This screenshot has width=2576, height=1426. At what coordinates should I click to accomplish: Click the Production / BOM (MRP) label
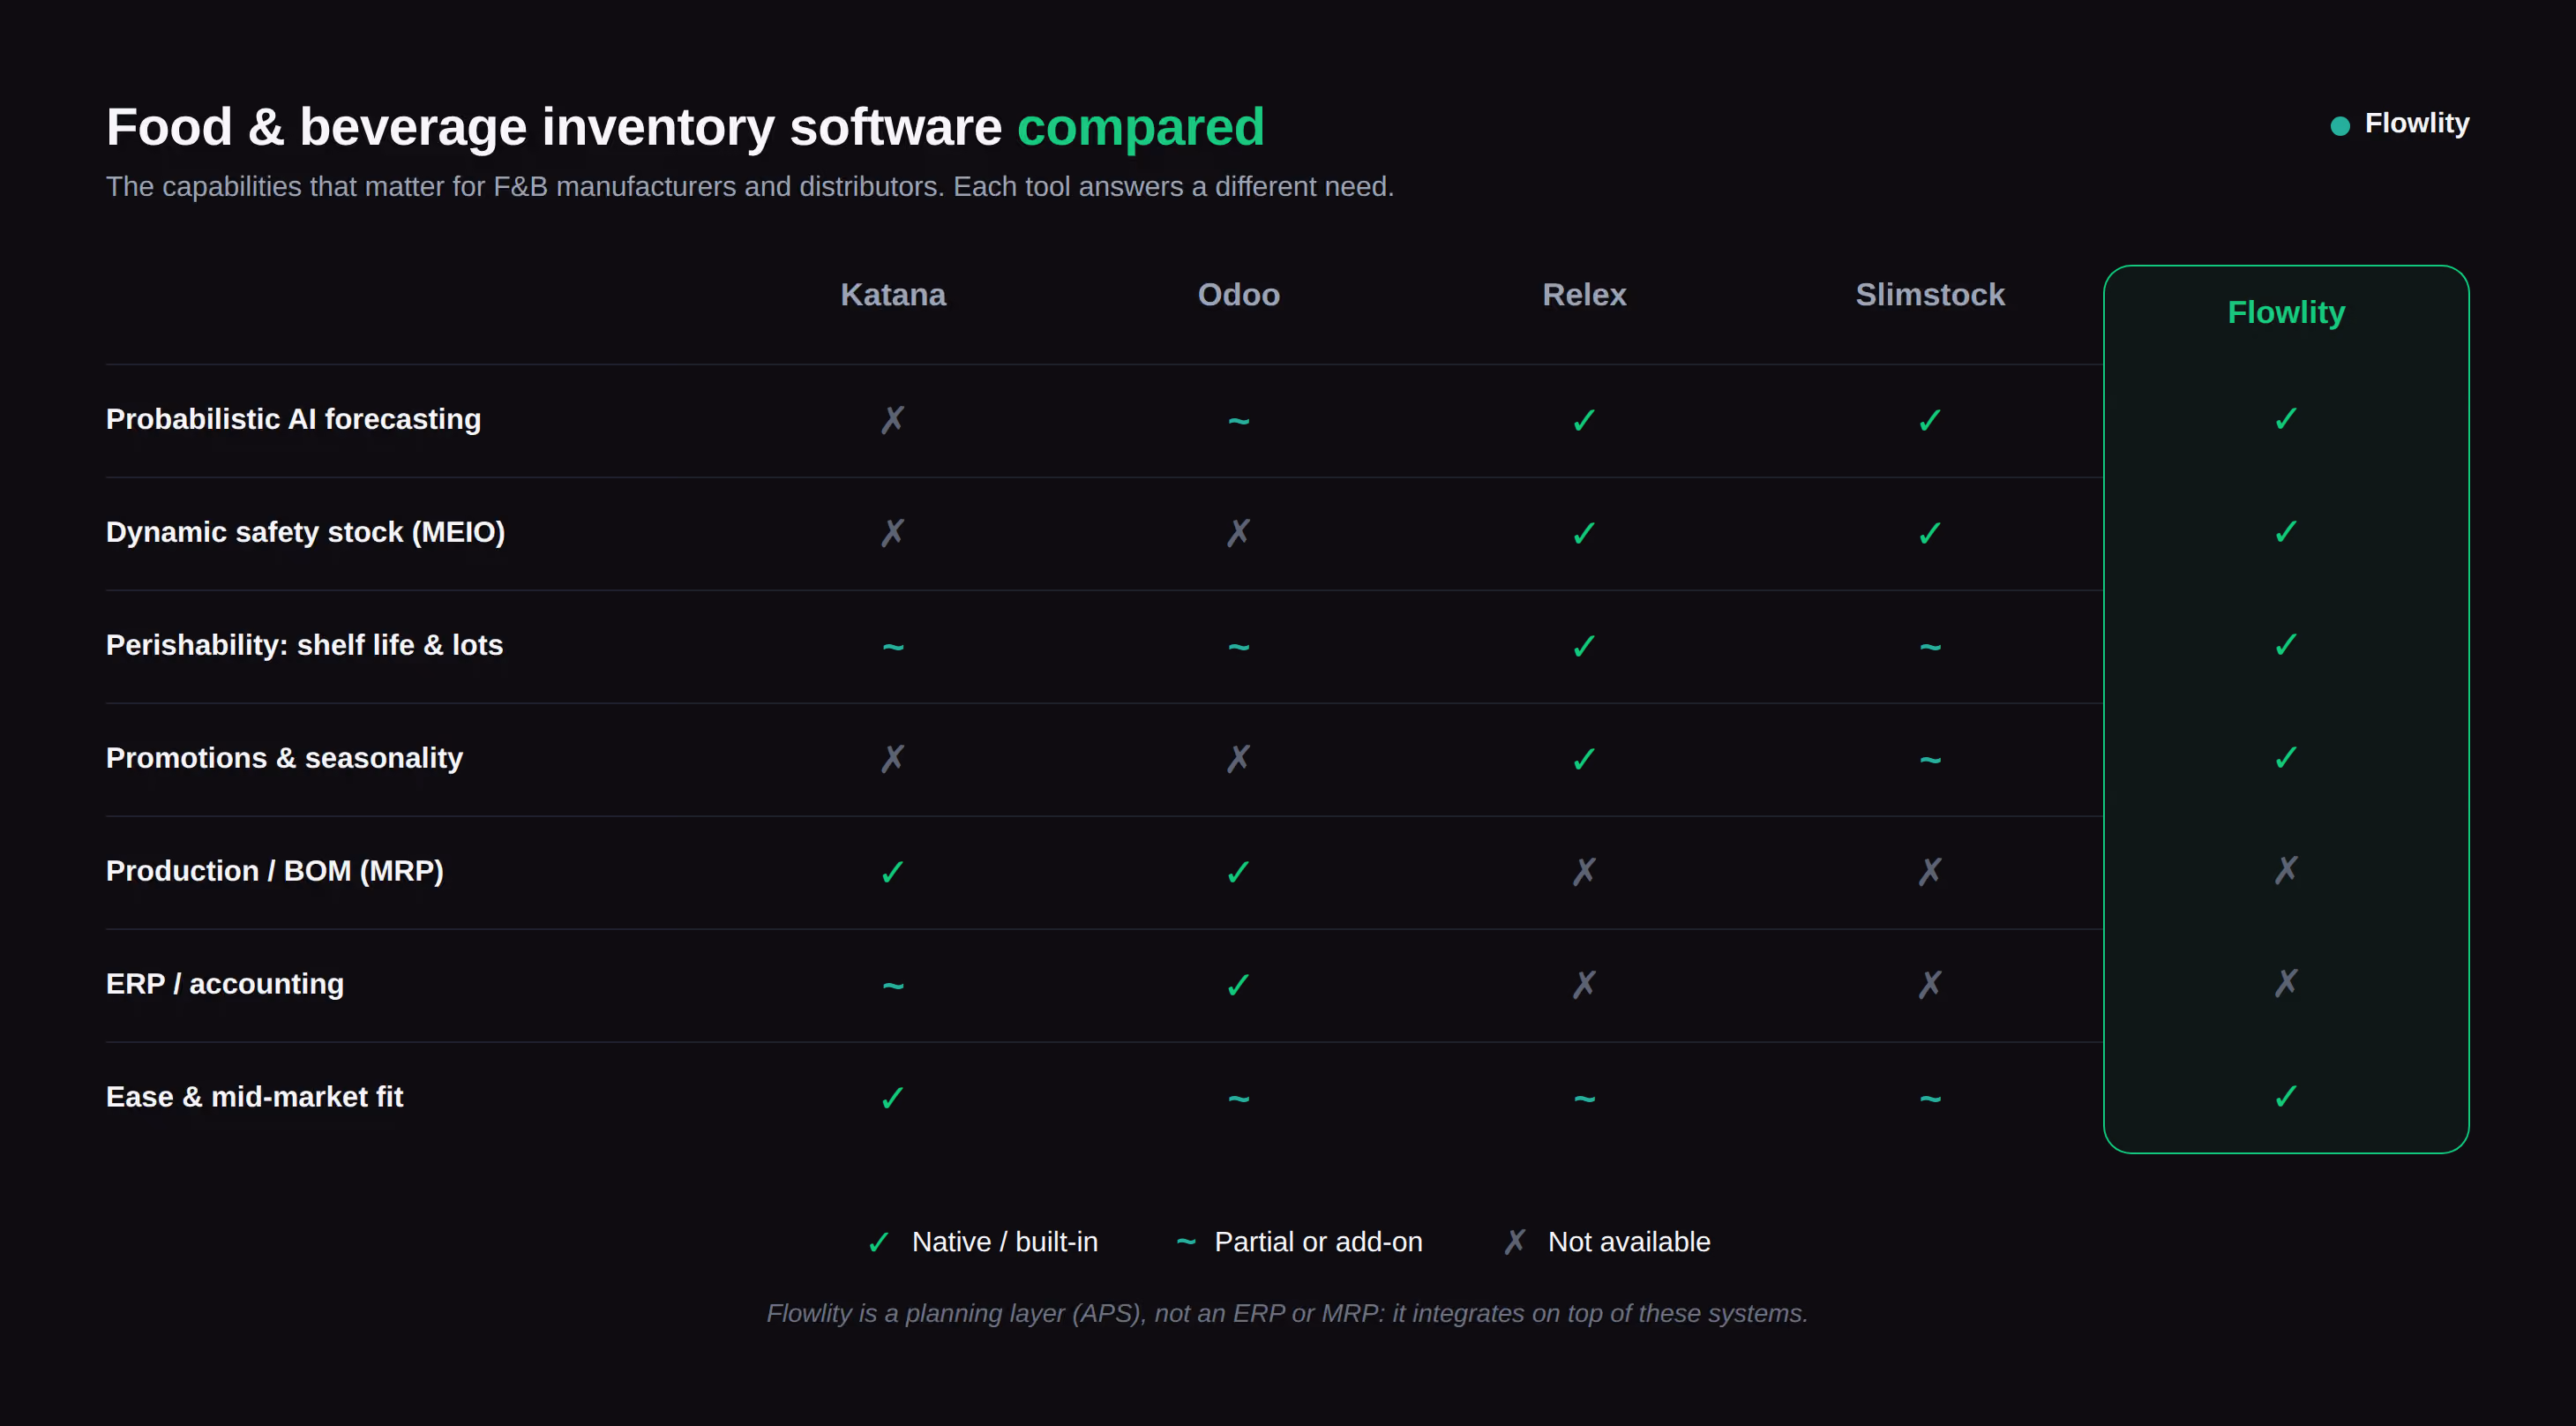[274, 871]
